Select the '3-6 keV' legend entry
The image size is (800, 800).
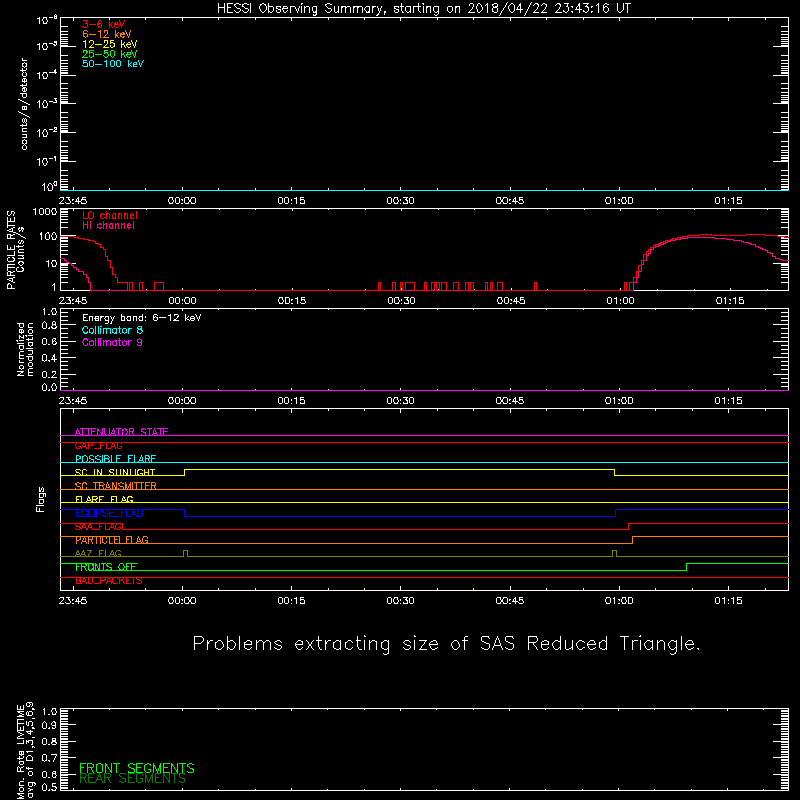point(103,24)
